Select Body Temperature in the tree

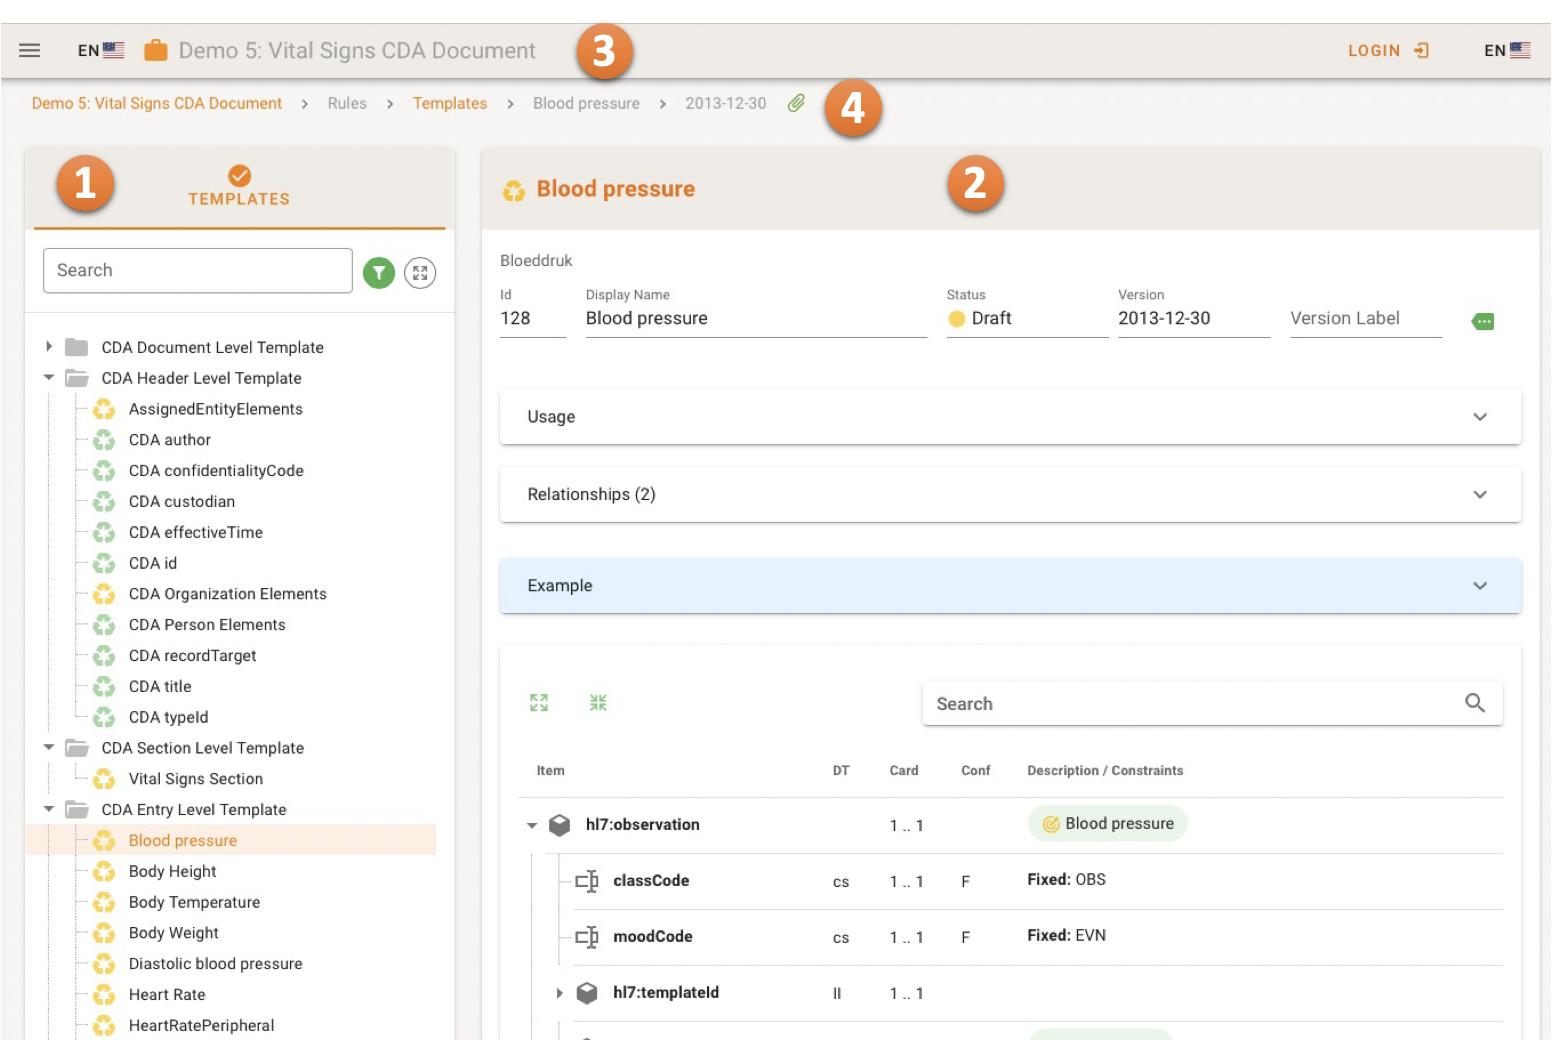[x=194, y=902]
